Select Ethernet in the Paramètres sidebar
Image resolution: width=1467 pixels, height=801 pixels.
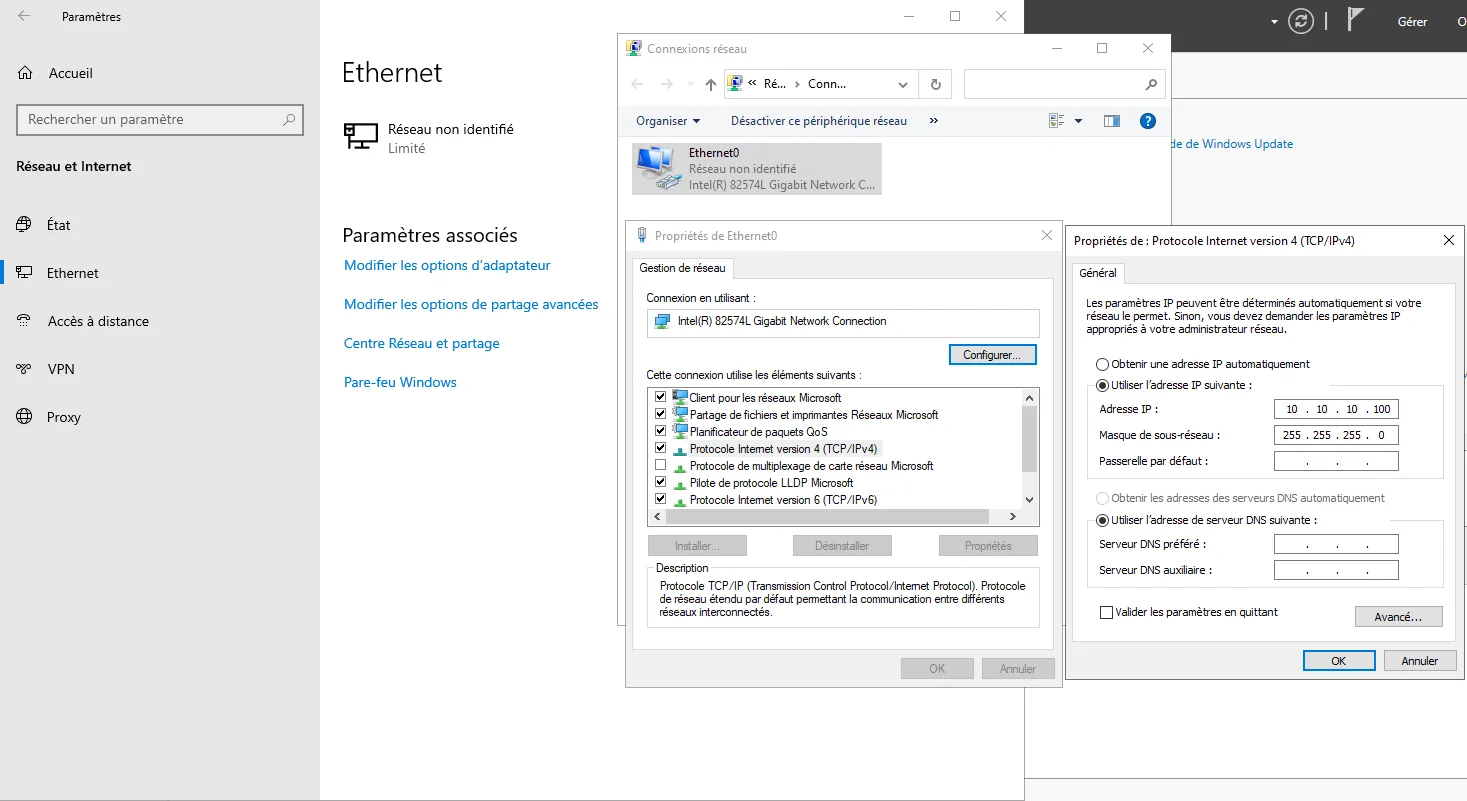(72, 273)
